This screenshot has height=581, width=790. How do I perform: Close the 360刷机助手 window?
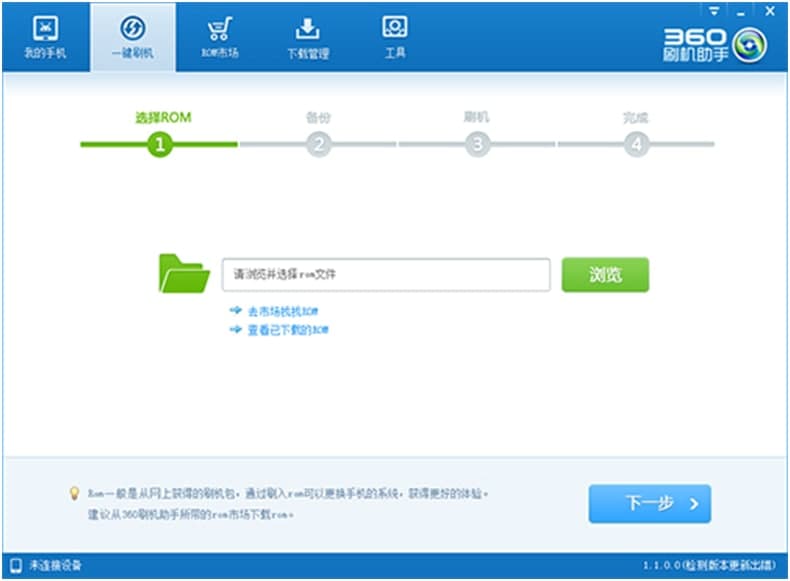click(x=770, y=11)
